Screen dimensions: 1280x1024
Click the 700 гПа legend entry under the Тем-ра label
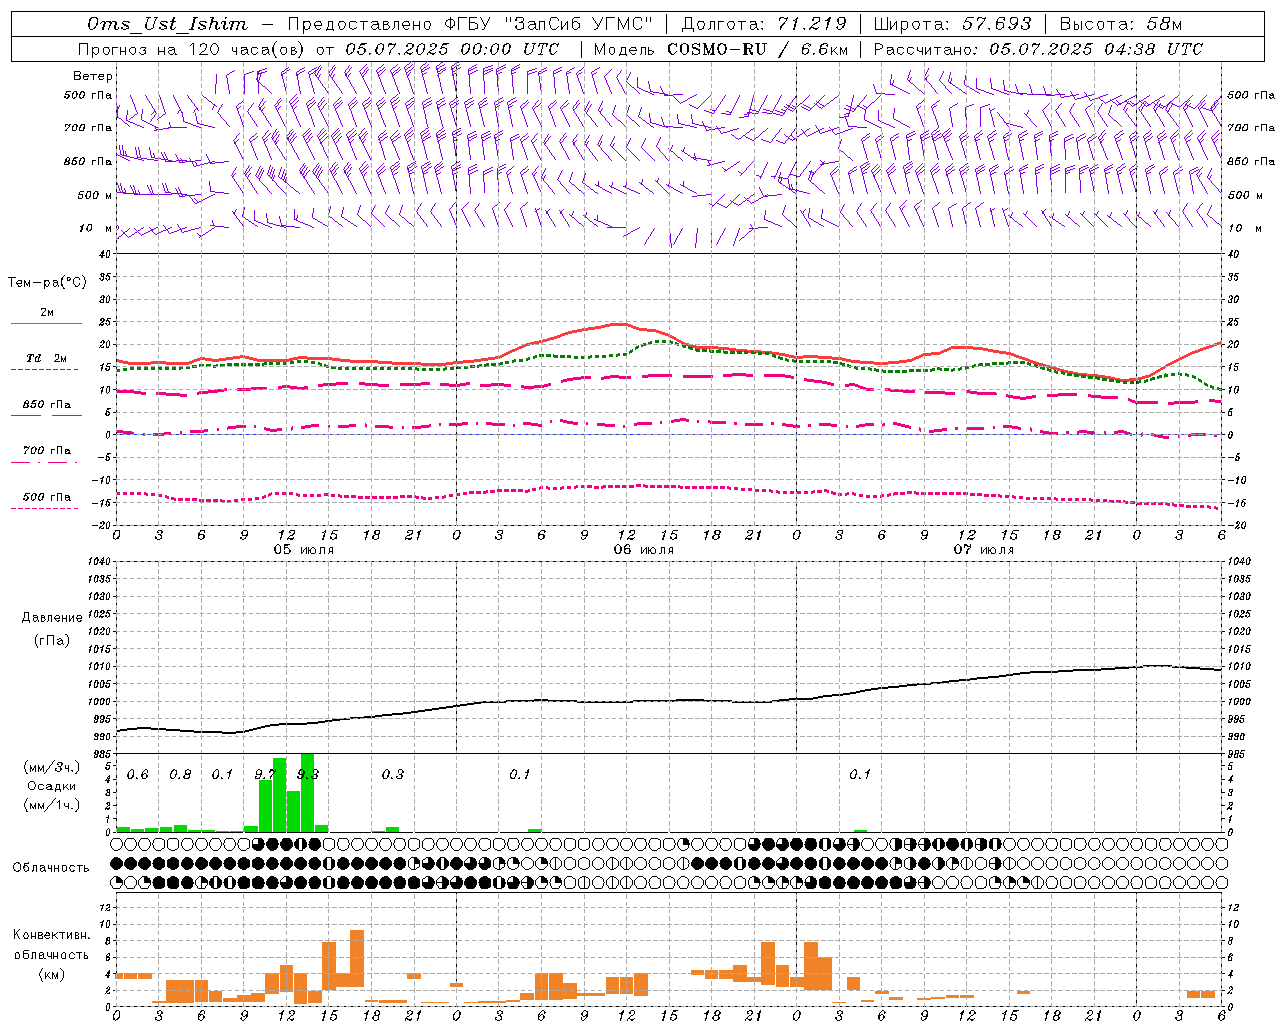pyautogui.click(x=47, y=451)
